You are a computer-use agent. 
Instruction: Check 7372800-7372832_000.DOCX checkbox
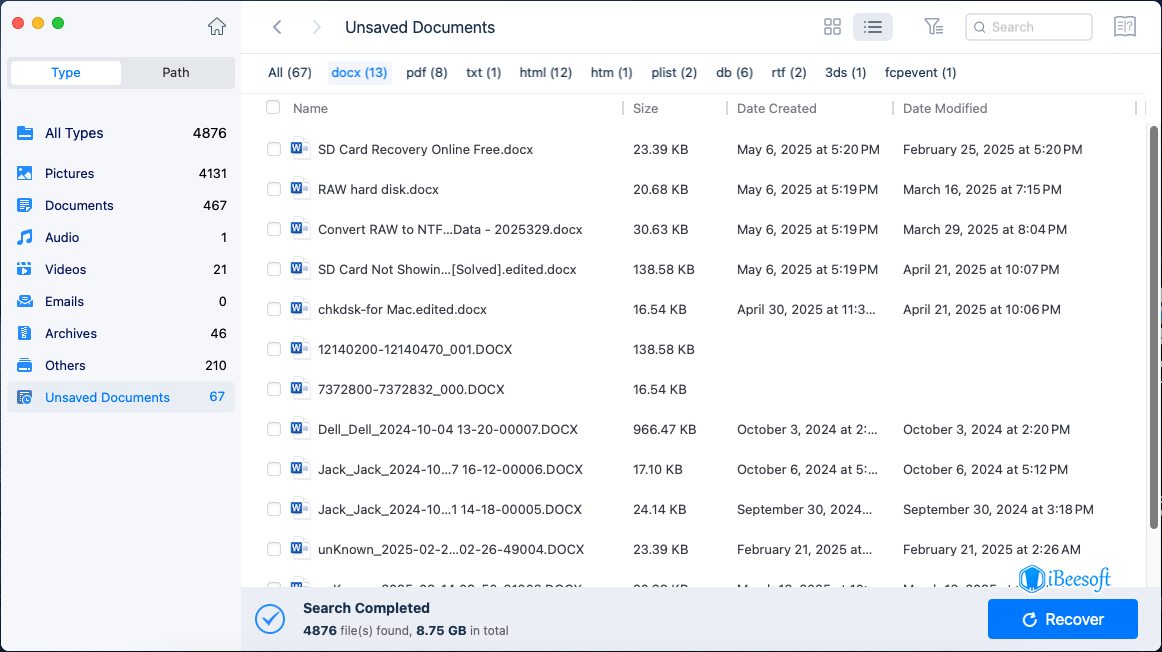click(x=273, y=389)
